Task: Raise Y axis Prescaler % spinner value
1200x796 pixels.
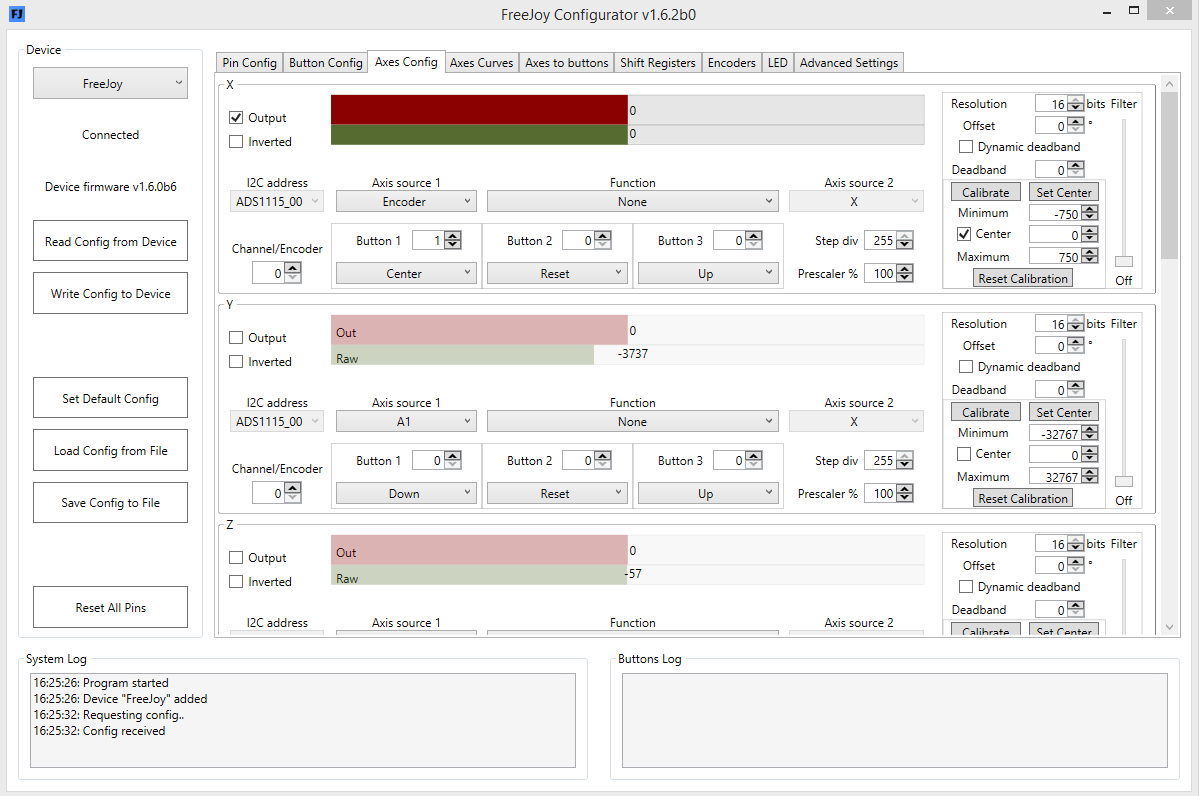Action: 905,489
